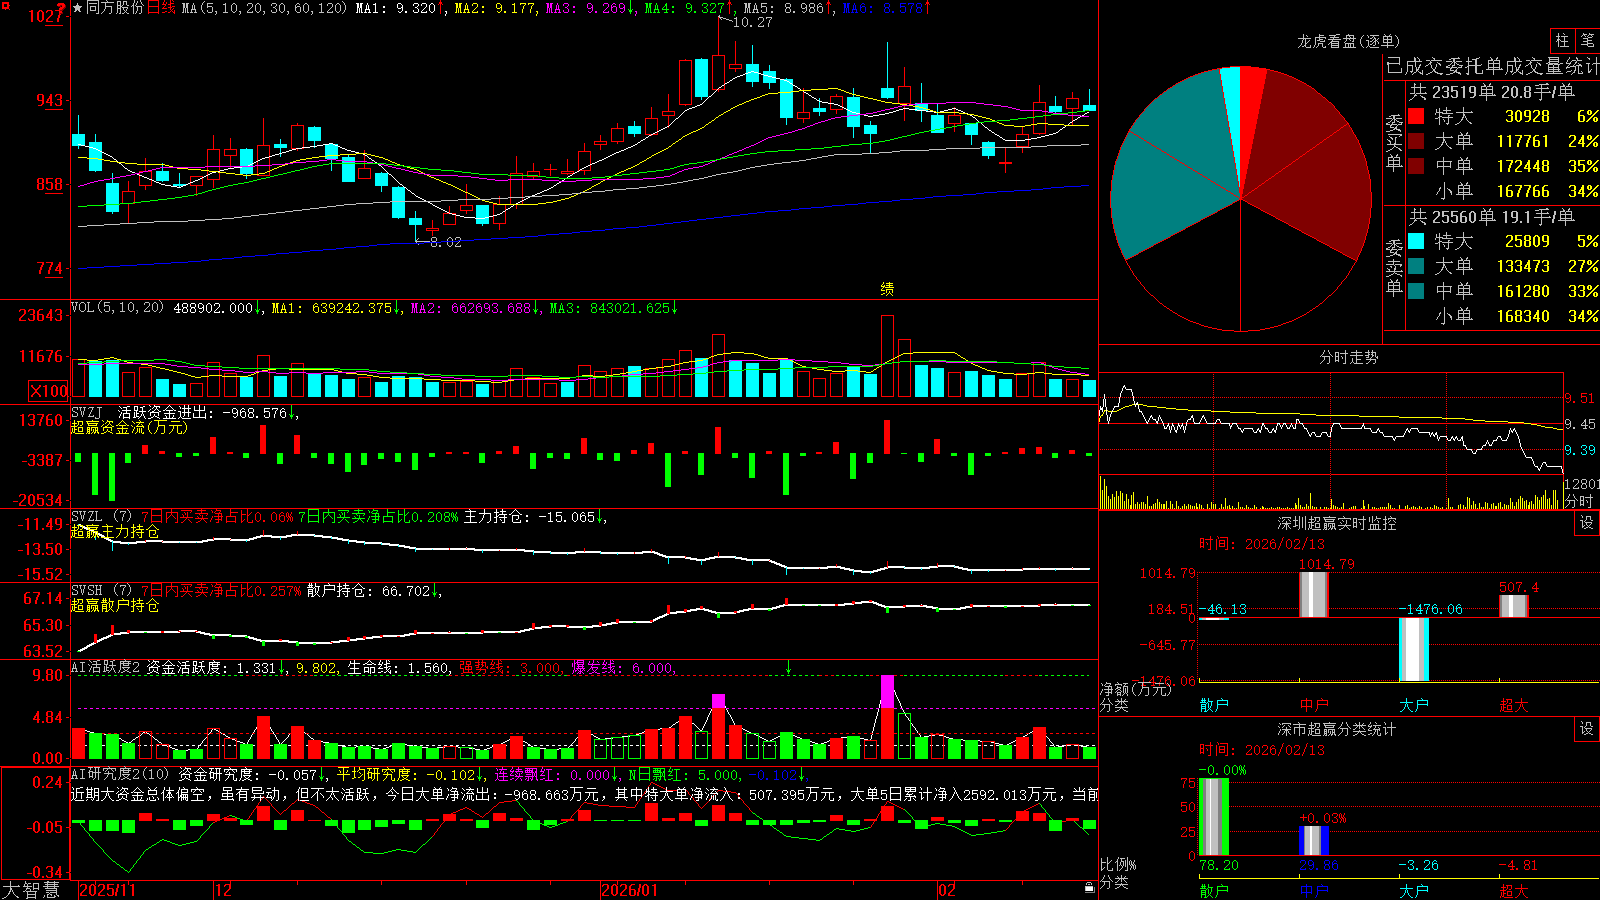Click the blue 中户 29.86 bar in 分类统计
Image resolution: width=1600 pixels, height=900 pixels.
click(1314, 841)
